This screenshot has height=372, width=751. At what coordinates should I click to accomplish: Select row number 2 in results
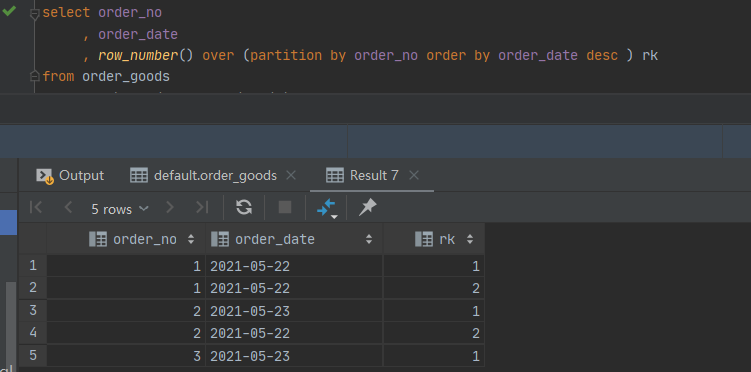pyautogui.click(x=33, y=288)
